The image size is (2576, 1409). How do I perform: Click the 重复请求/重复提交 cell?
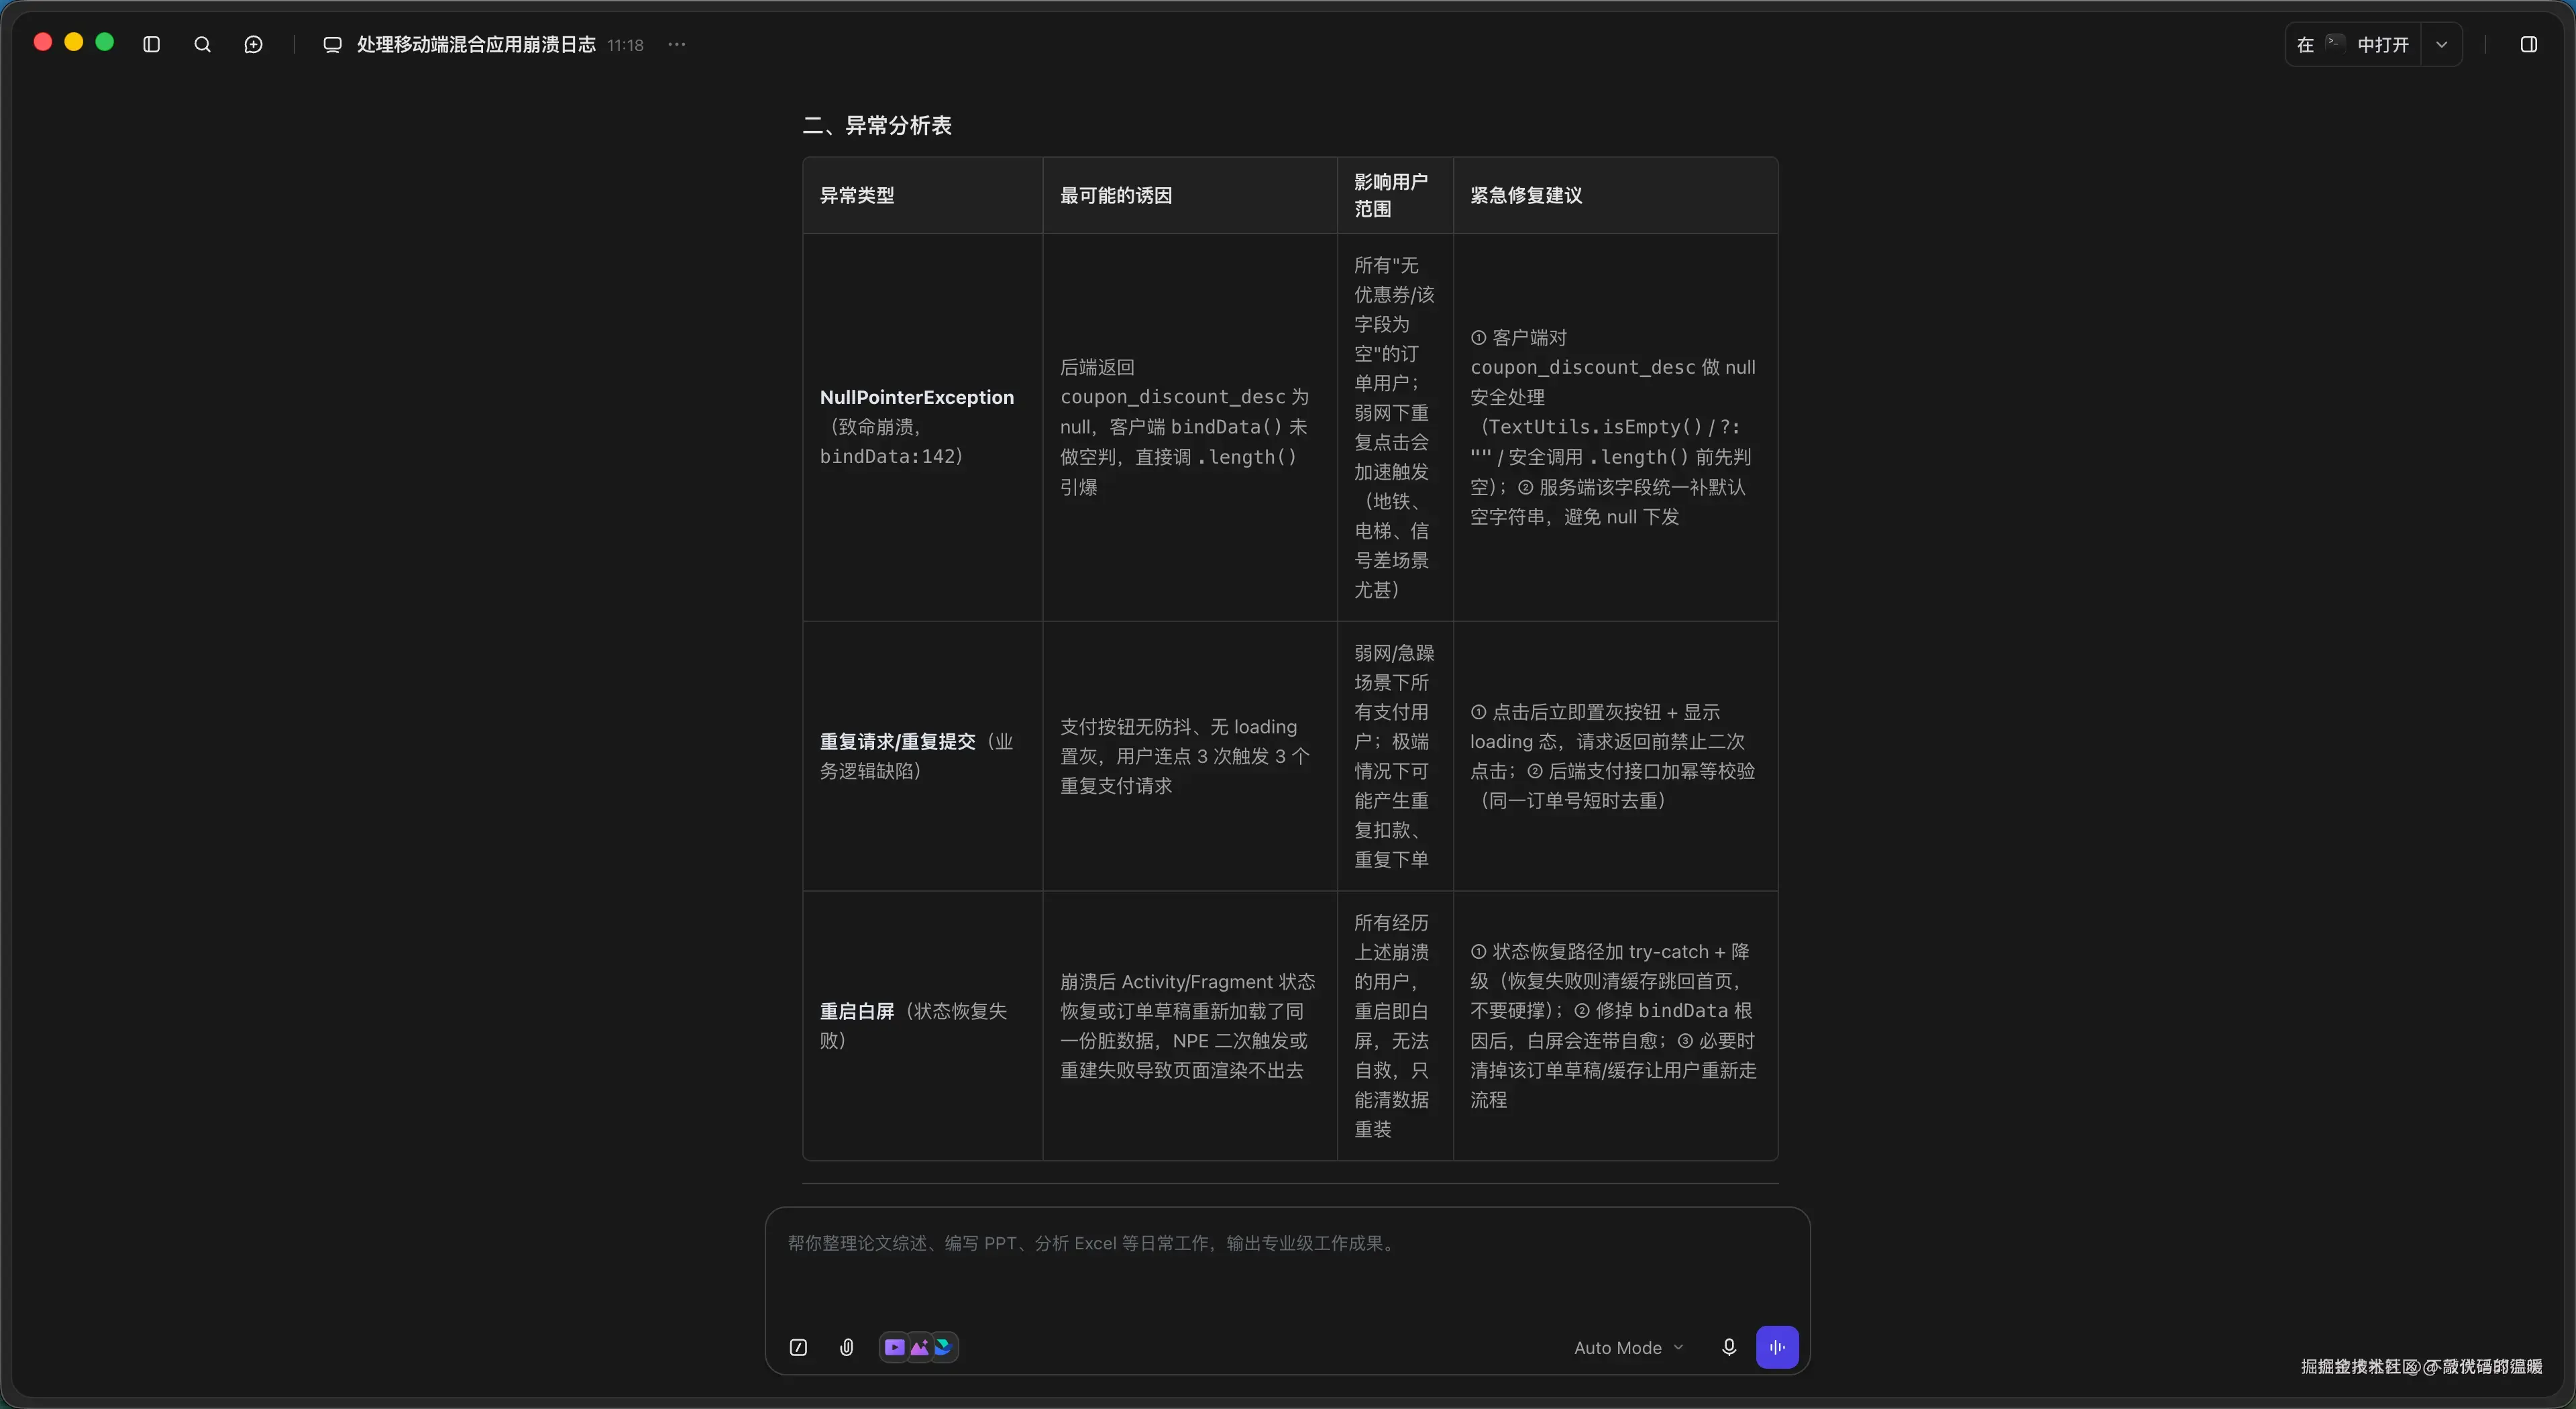[922, 756]
